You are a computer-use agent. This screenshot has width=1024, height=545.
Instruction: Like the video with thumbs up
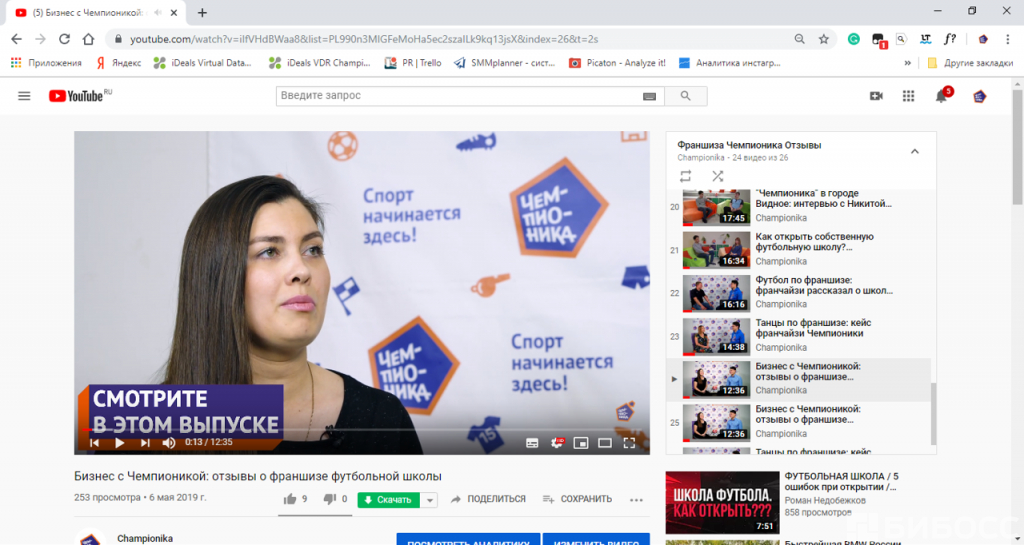pos(290,499)
